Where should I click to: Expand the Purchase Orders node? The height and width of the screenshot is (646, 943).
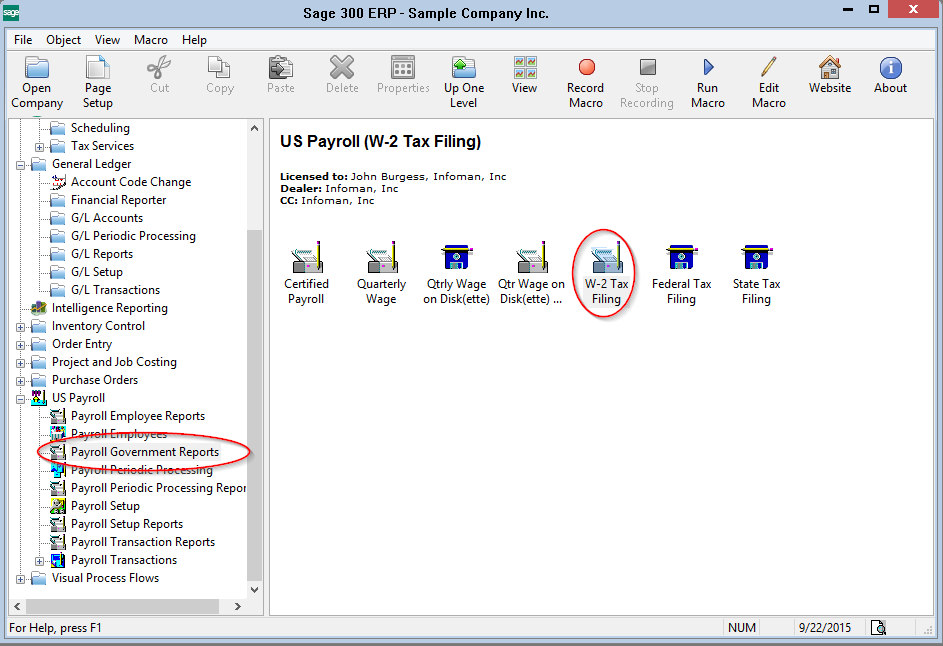(x=20, y=381)
